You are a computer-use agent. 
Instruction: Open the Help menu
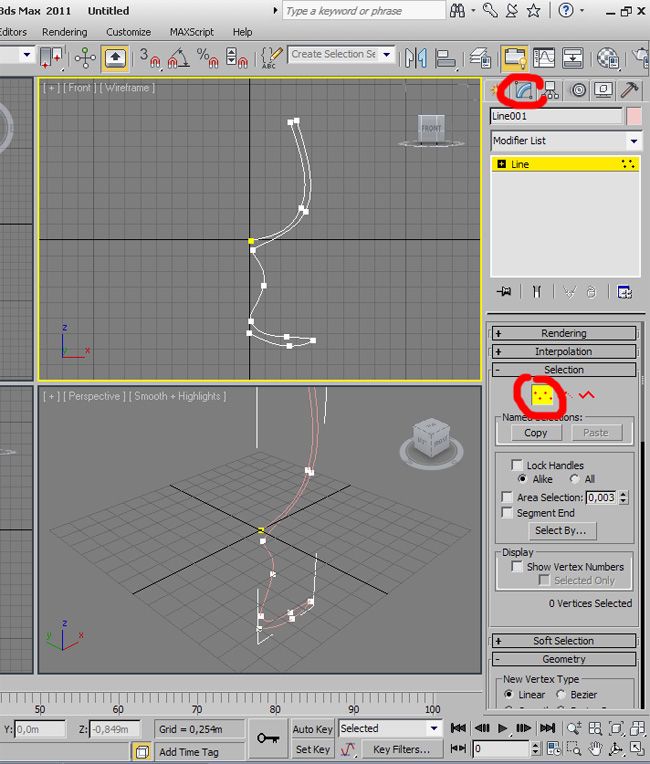[x=242, y=32]
